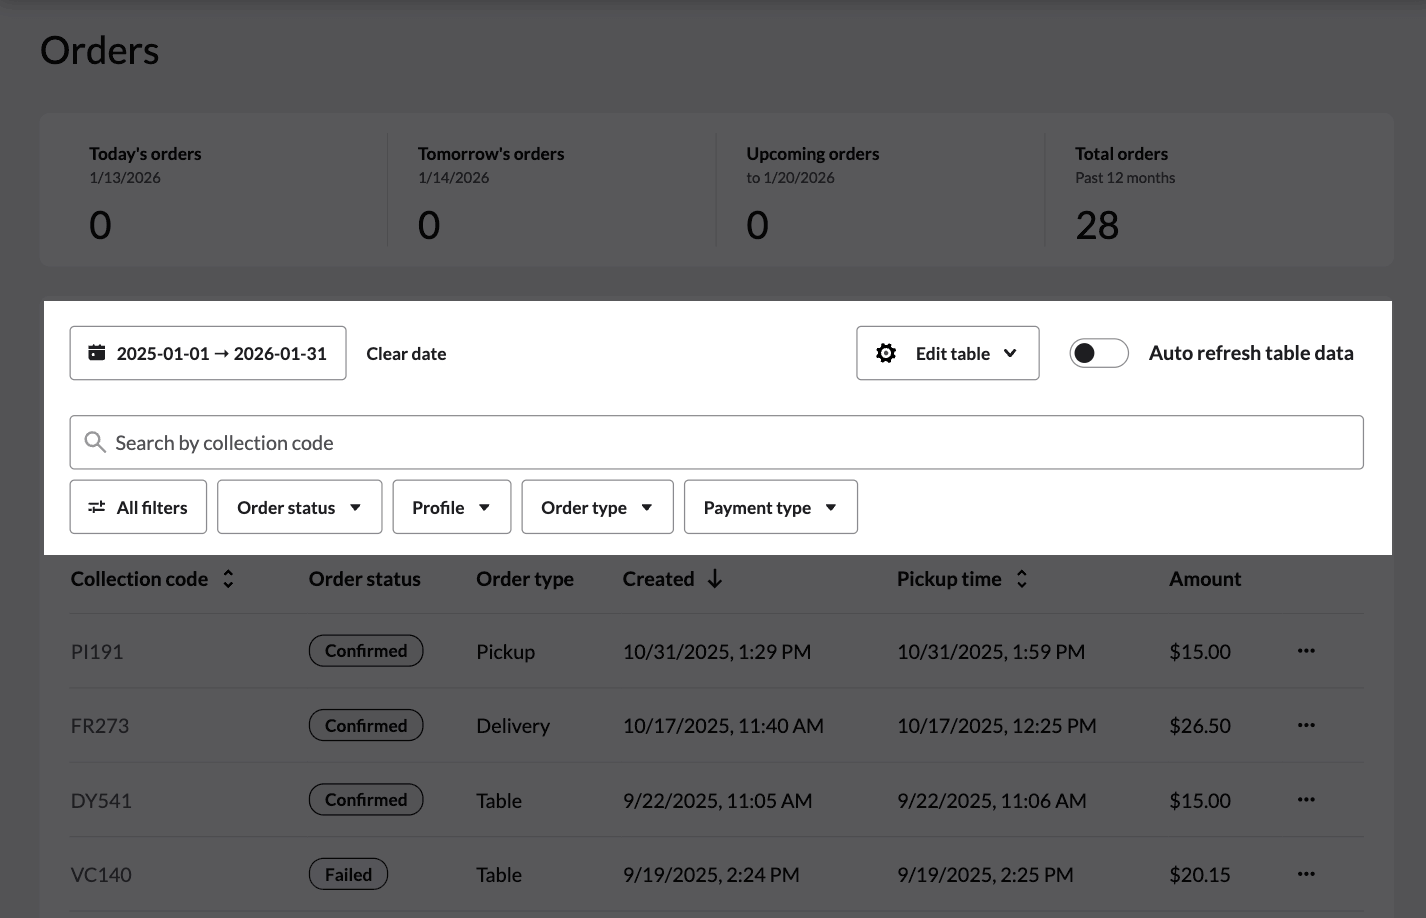Open the ellipsis actions icon for order PI191
Screen dimensions: 1426x918
[x=1306, y=650]
